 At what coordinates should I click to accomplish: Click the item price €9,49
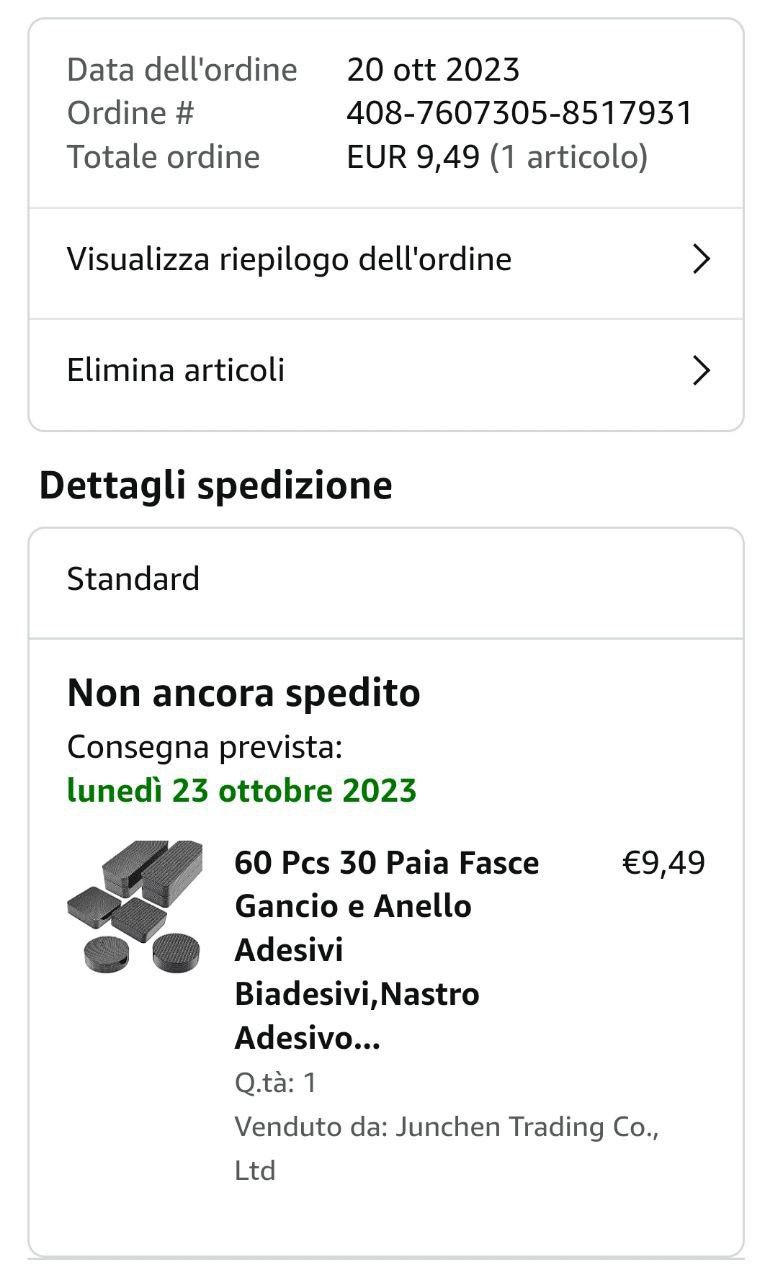point(663,863)
